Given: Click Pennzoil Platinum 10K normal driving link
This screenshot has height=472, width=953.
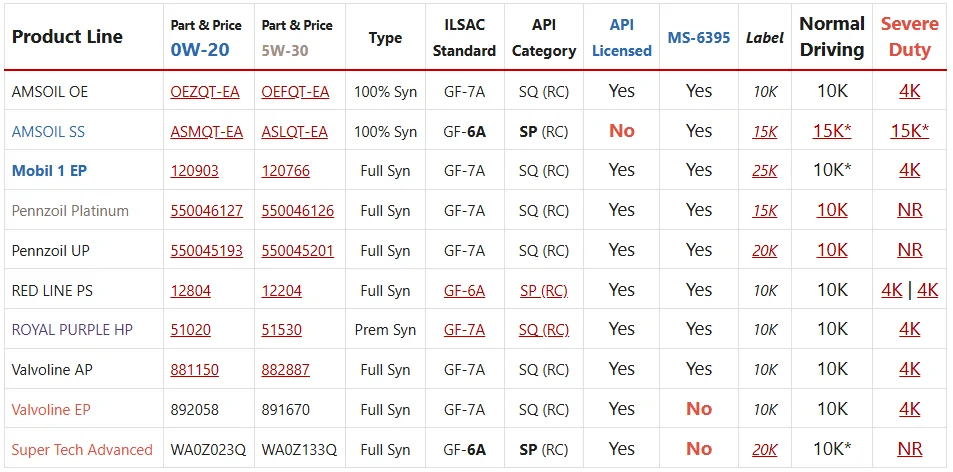Looking at the screenshot, I should coord(832,210).
